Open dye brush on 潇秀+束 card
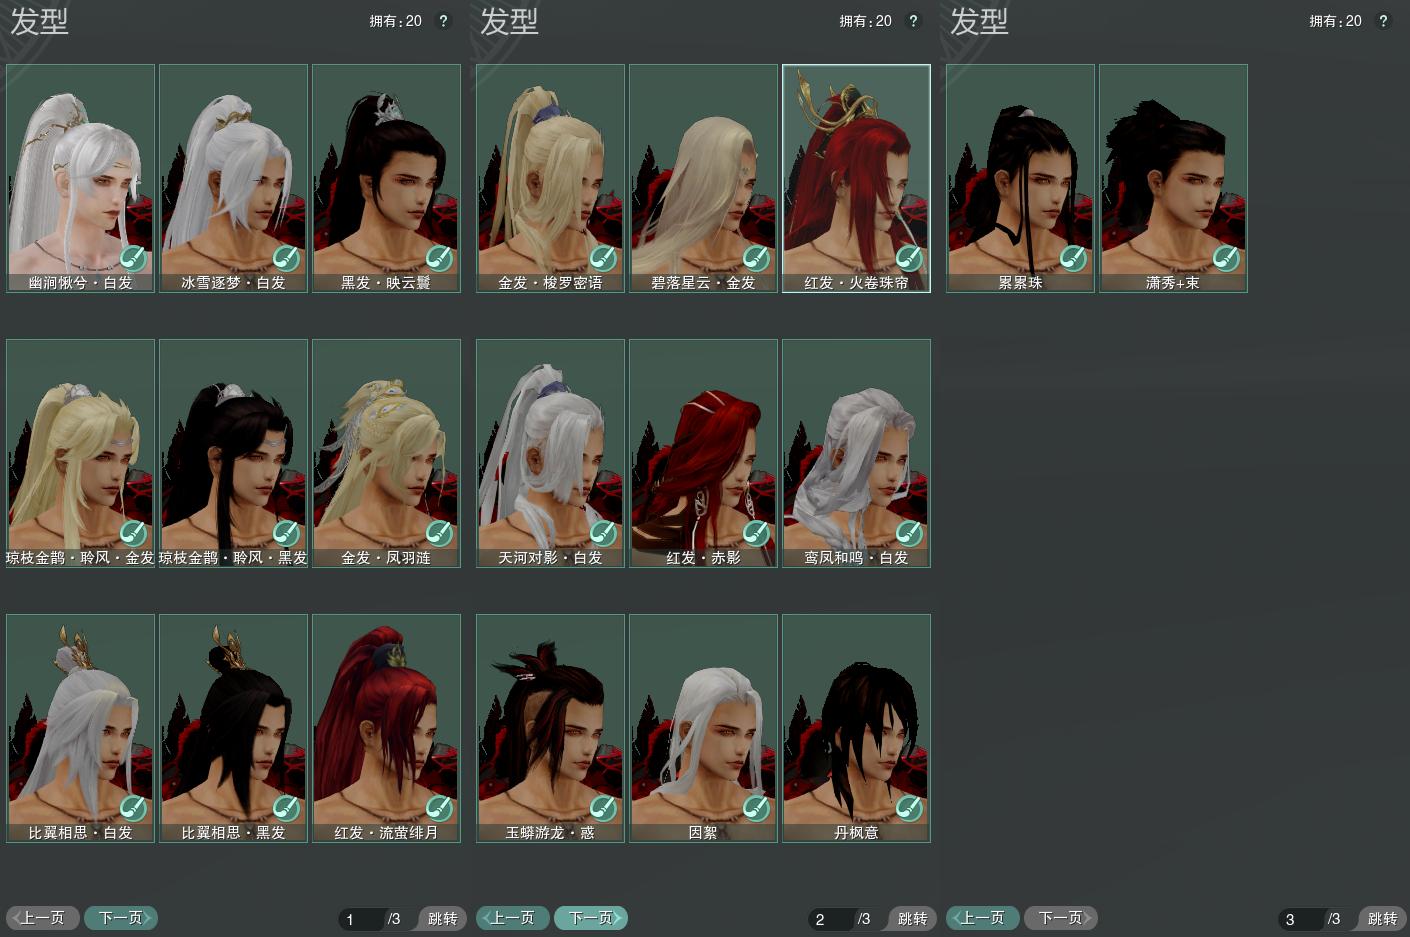The width and height of the screenshot is (1410, 937). pos(1226,259)
